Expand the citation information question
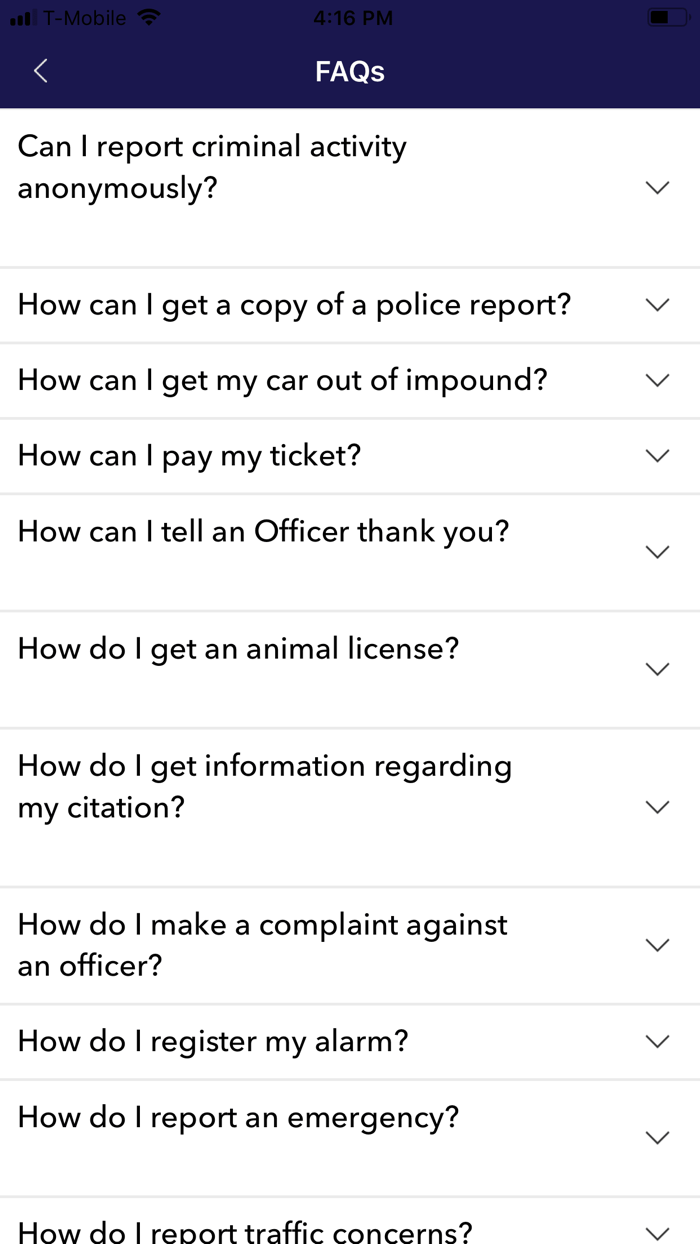 pyautogui.click(x=657, y=806)
